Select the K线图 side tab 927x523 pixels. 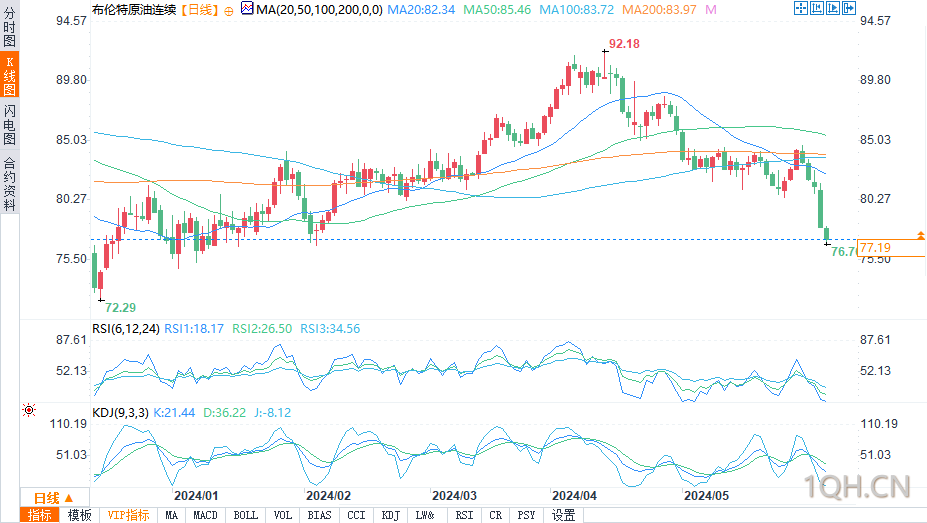(9, 74)
